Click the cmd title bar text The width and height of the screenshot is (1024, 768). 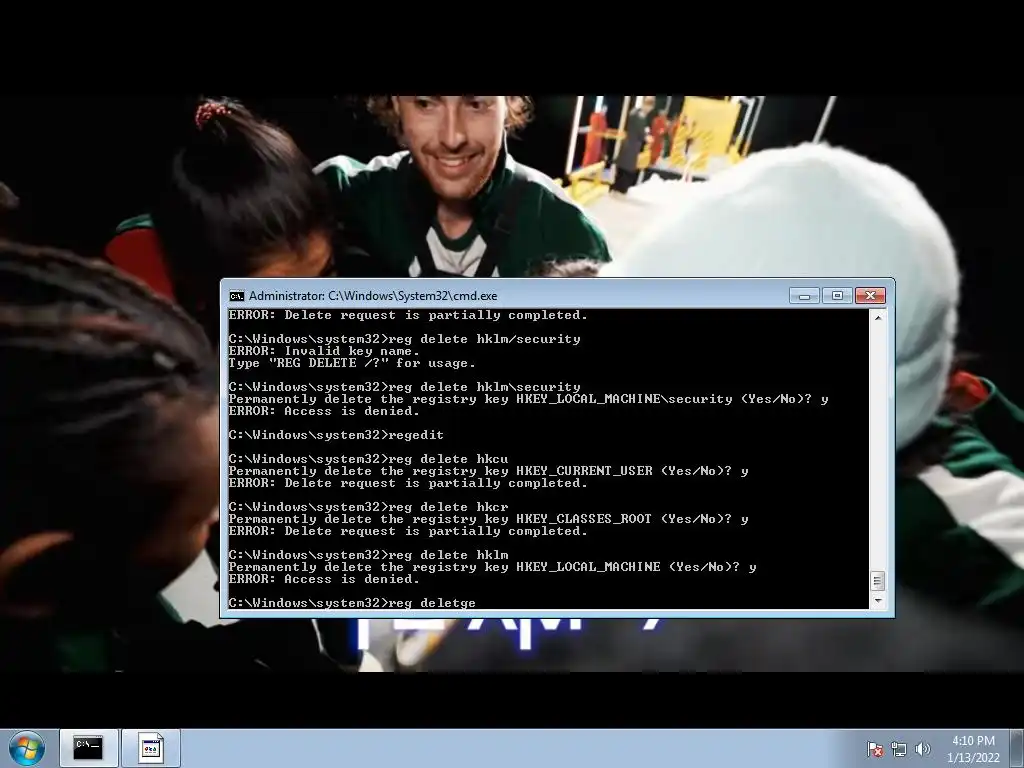click(373, 296)
